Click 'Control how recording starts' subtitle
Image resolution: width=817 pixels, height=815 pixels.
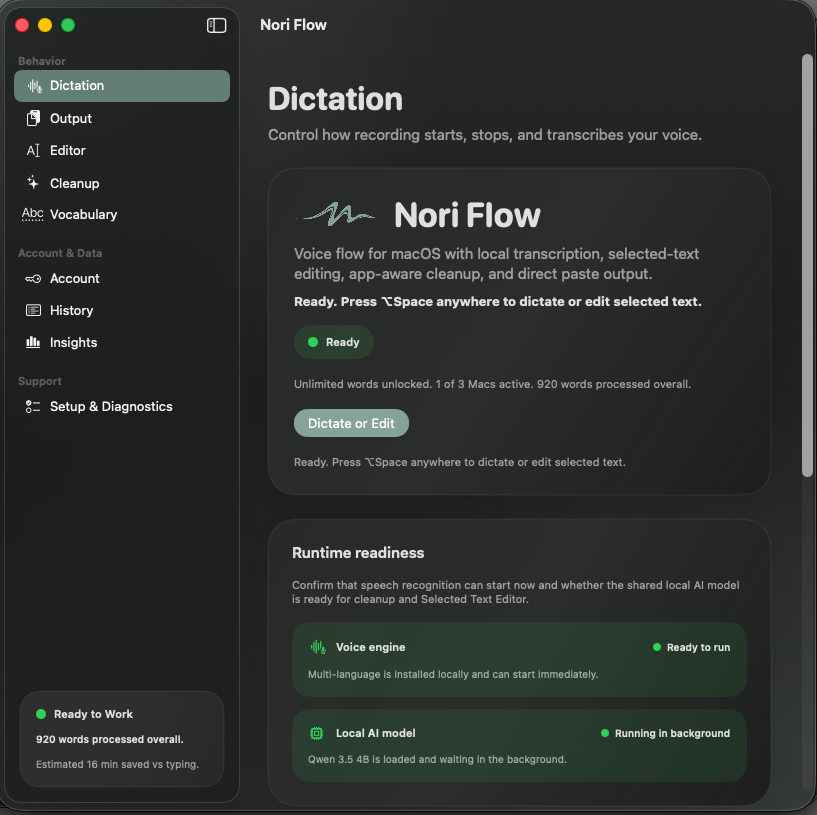(485, 135)
